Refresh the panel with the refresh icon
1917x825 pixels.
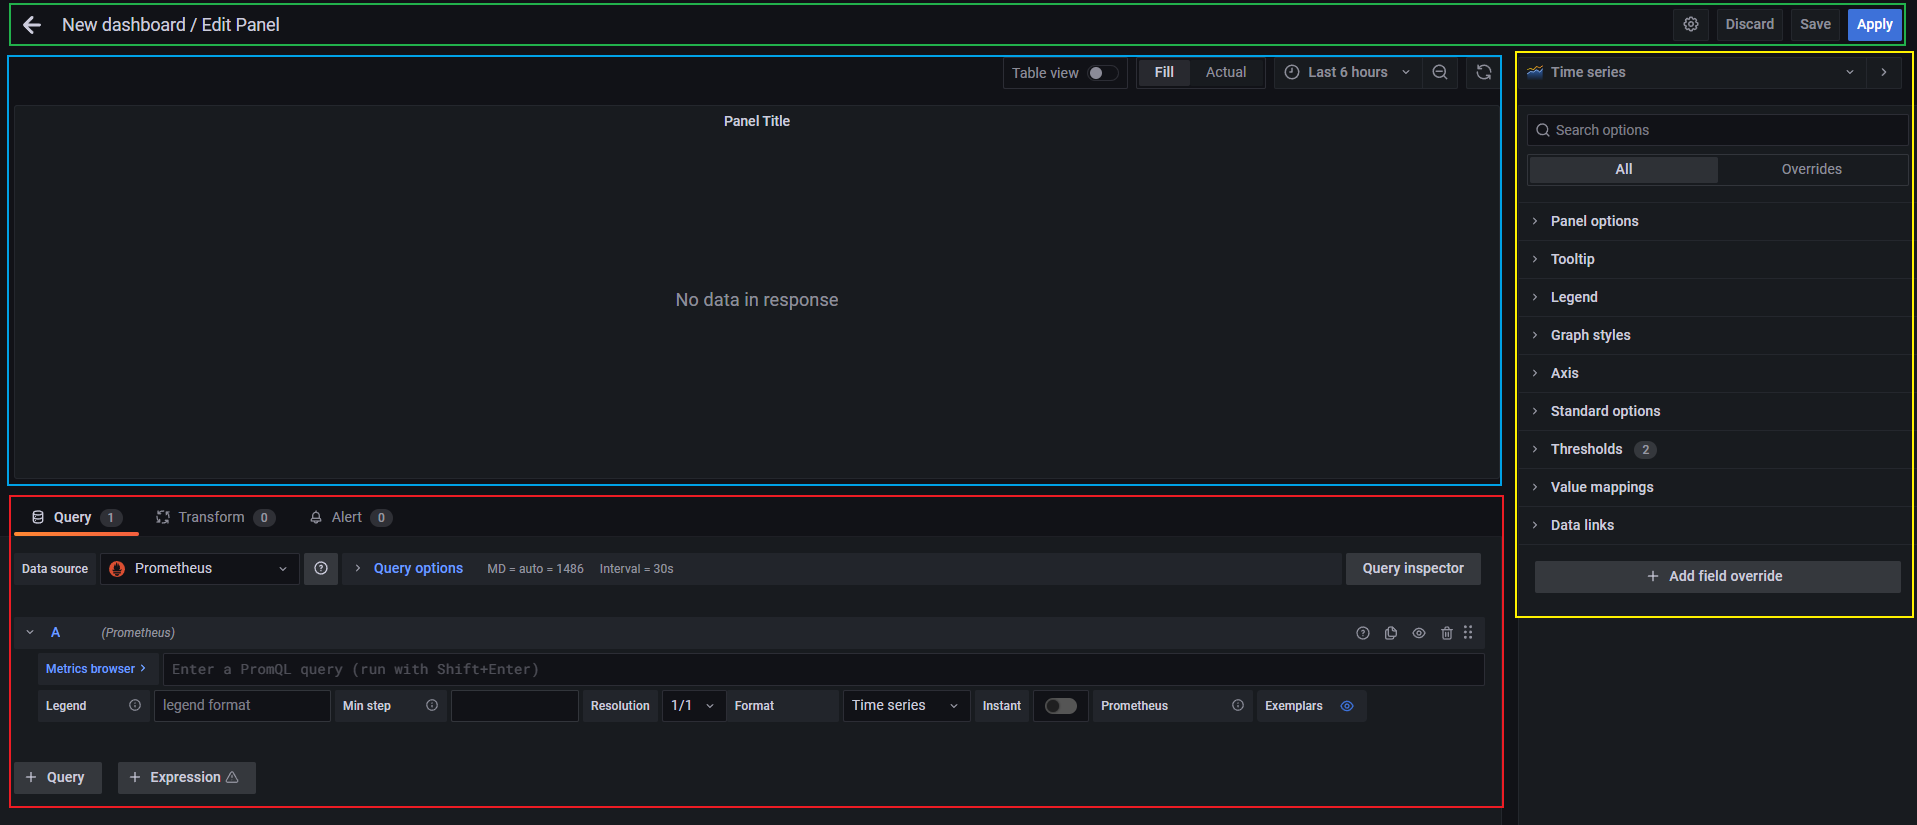(x=1483, y=73)
